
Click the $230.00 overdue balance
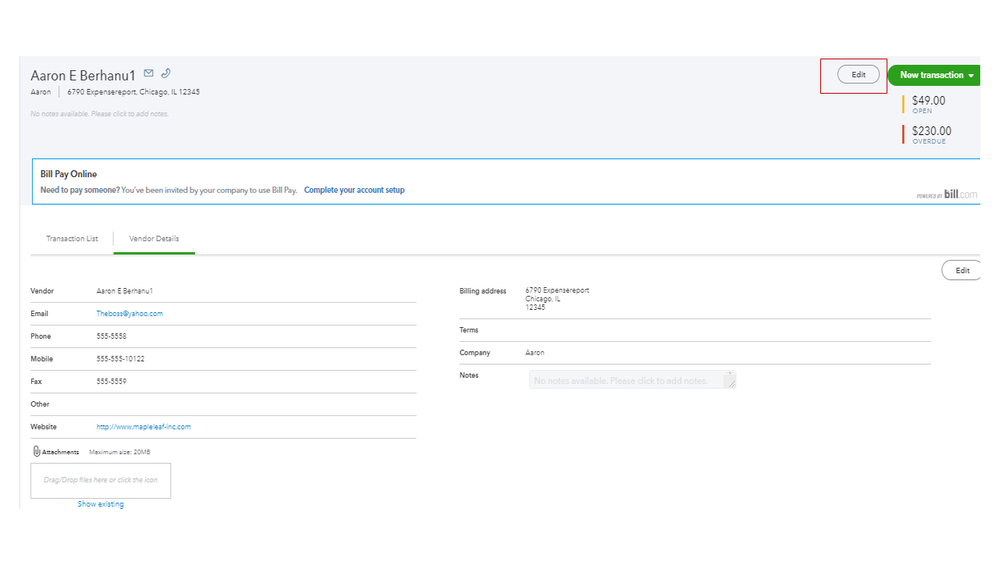click(931, 131)
